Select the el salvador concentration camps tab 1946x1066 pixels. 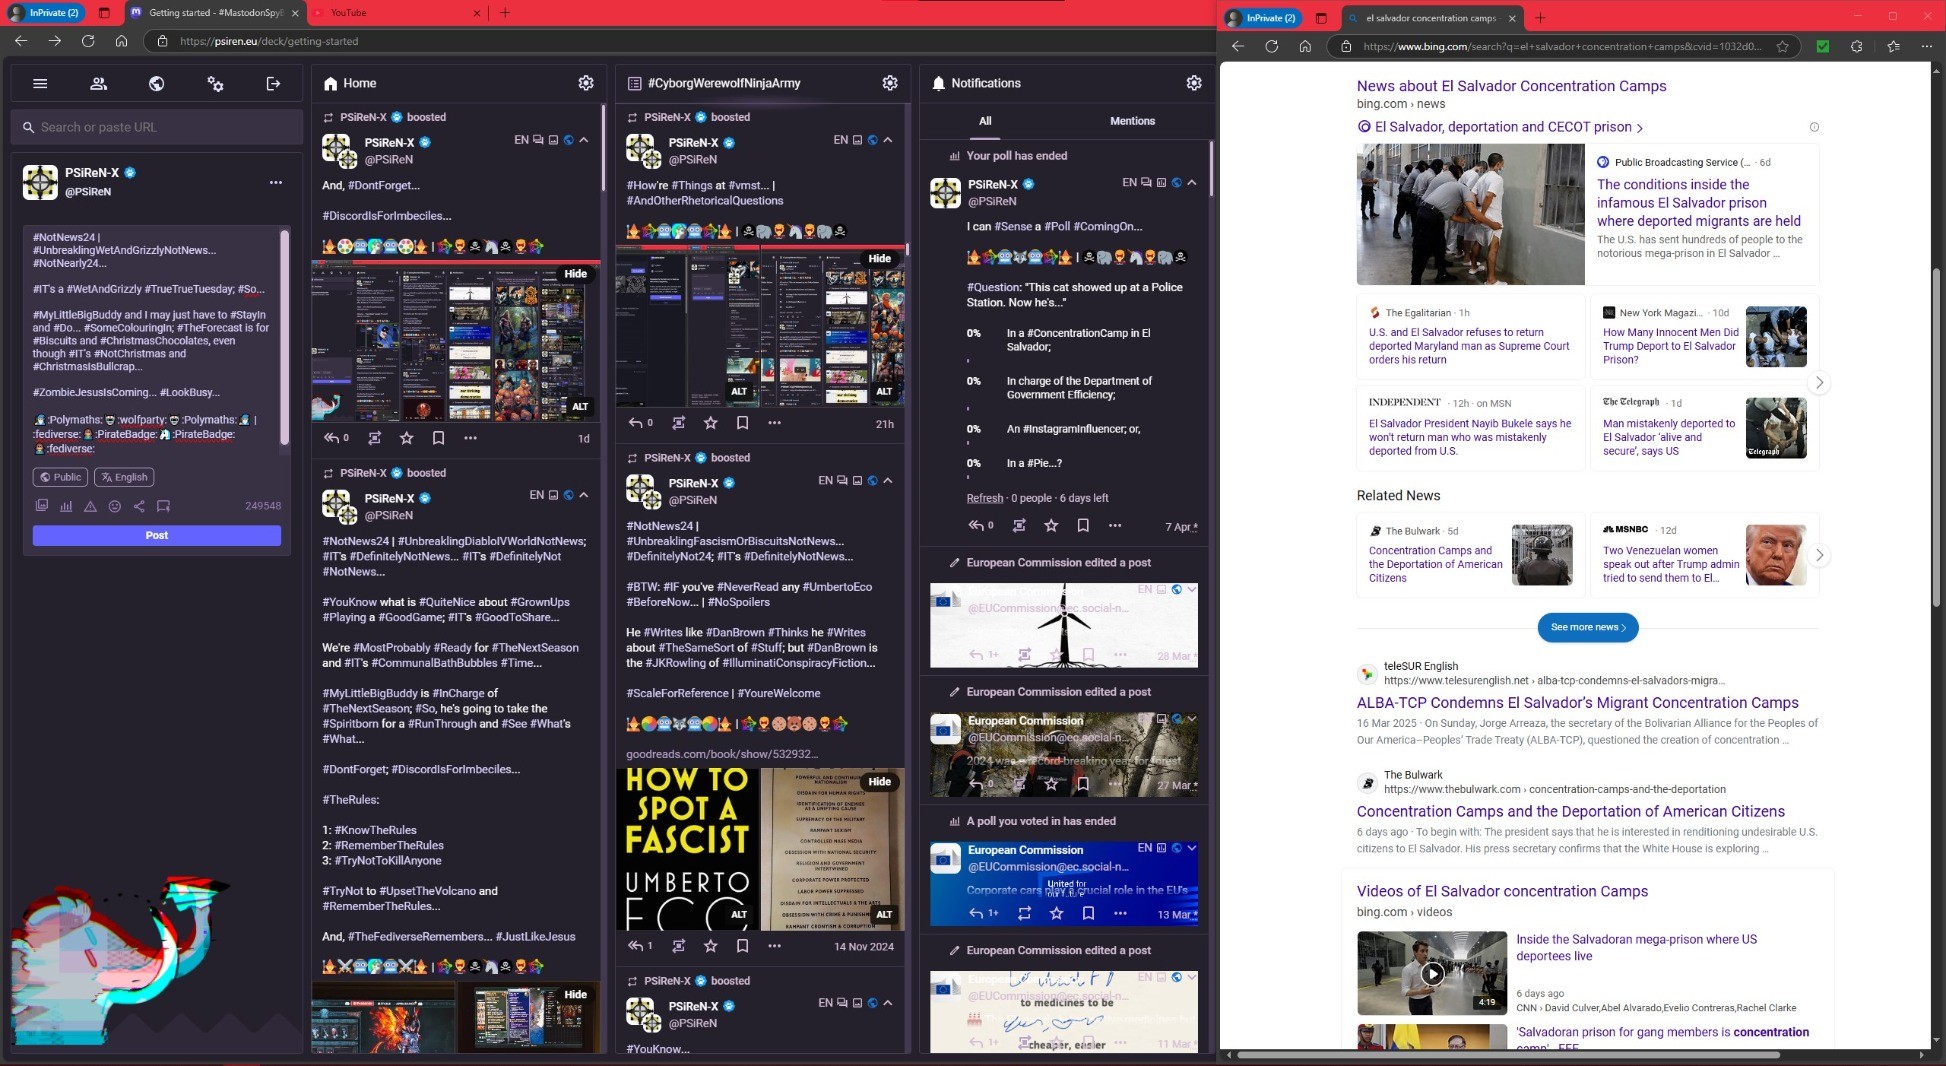click(x=1431, y=18)
